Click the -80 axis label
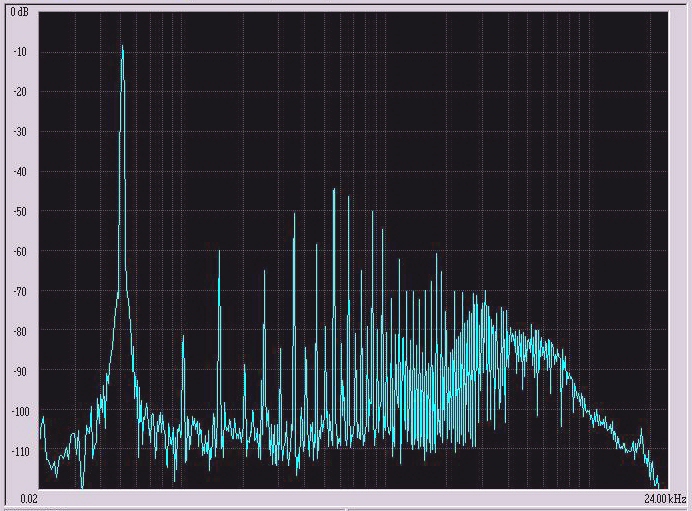 (x=20, y=331)
